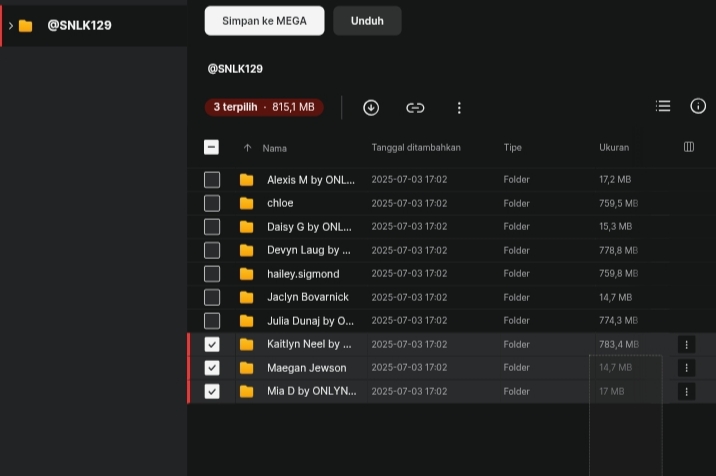Image resolution: width=716 pixels, height=476 pixels.
Task: Click the folder icon of Alexis M row
Action: (x=247, y=180)
